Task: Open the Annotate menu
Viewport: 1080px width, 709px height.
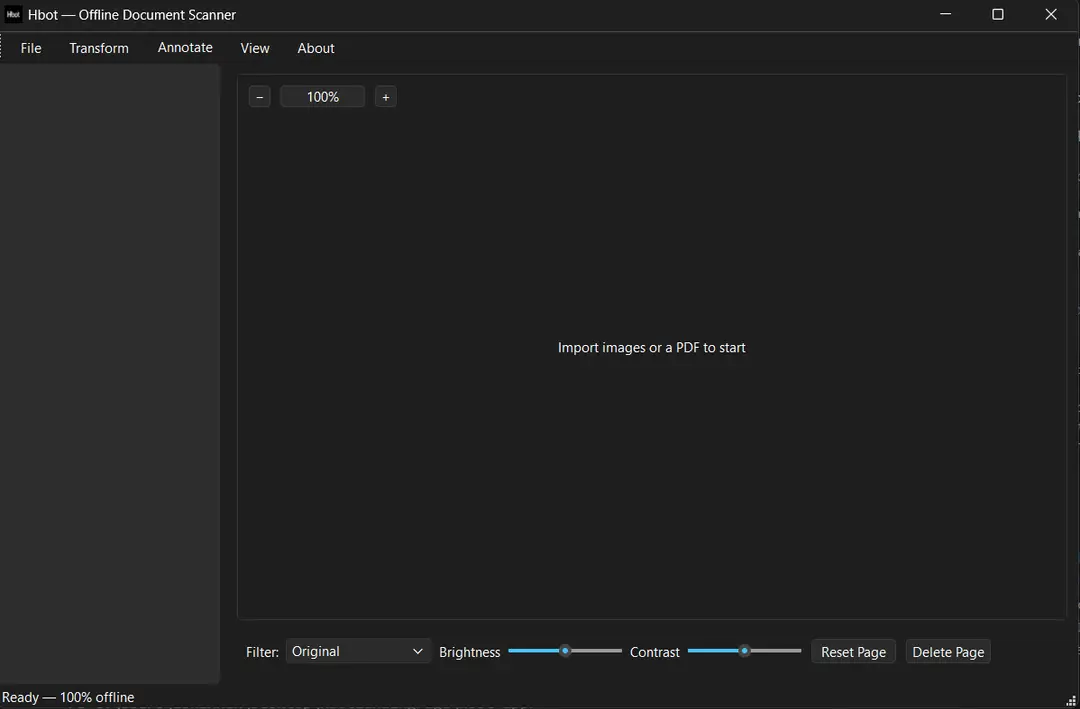Action: [185, 48]
